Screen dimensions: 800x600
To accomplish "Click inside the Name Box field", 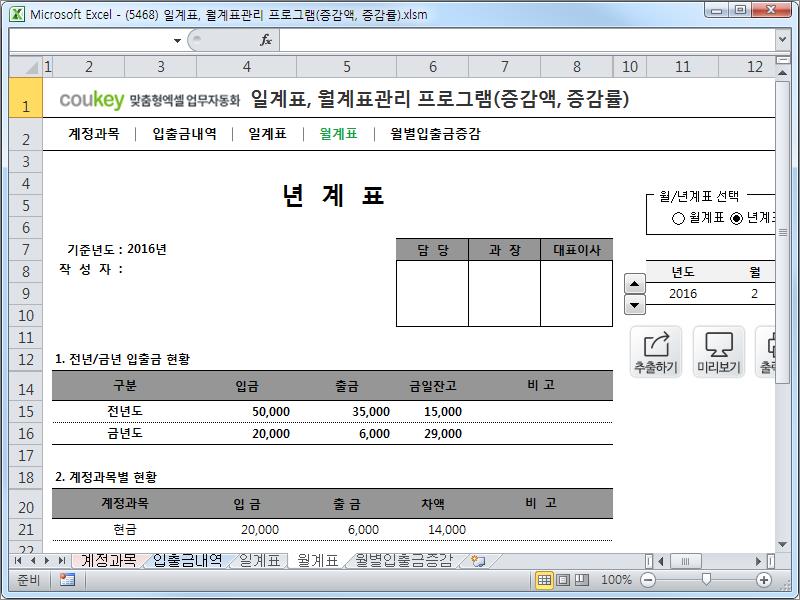I will (x=91, y=40).
